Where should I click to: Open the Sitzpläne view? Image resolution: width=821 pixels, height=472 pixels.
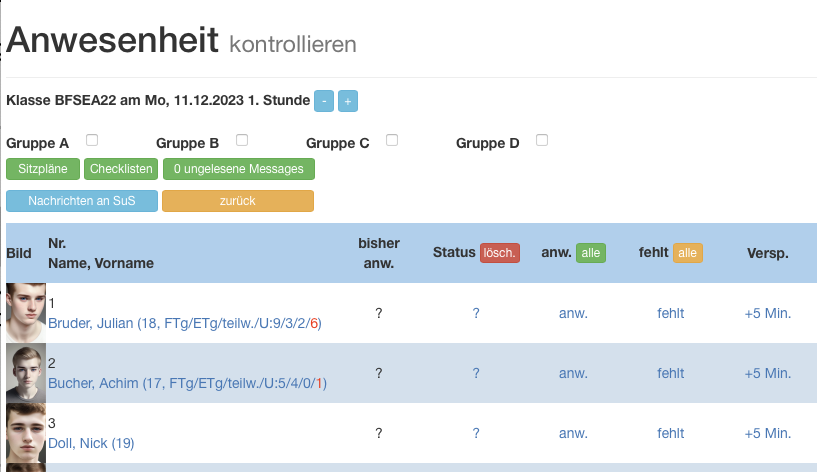43,169
